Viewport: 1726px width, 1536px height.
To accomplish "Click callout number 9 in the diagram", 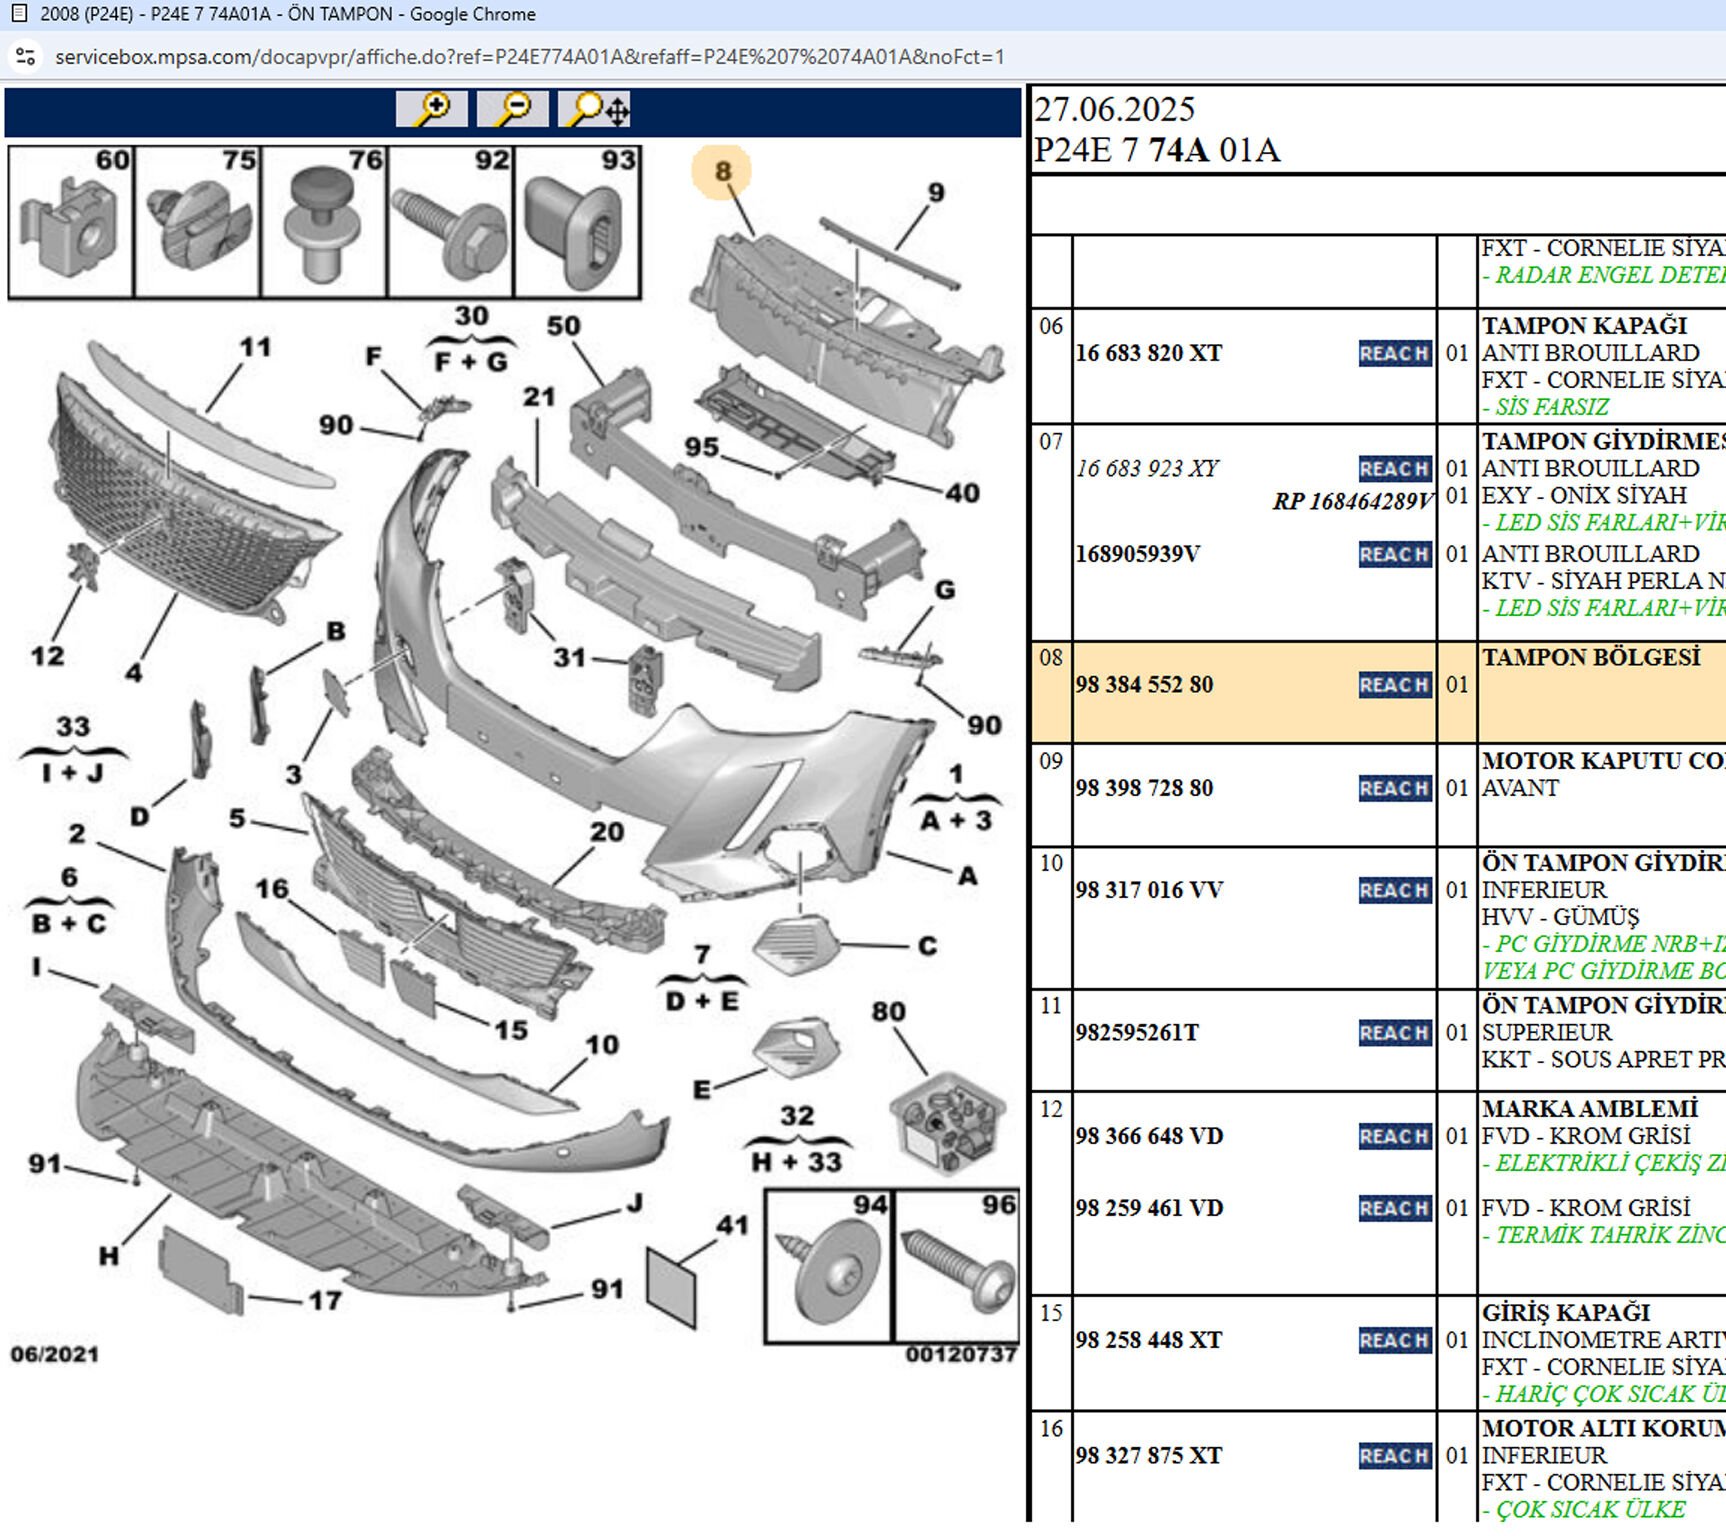I will 936,192.
